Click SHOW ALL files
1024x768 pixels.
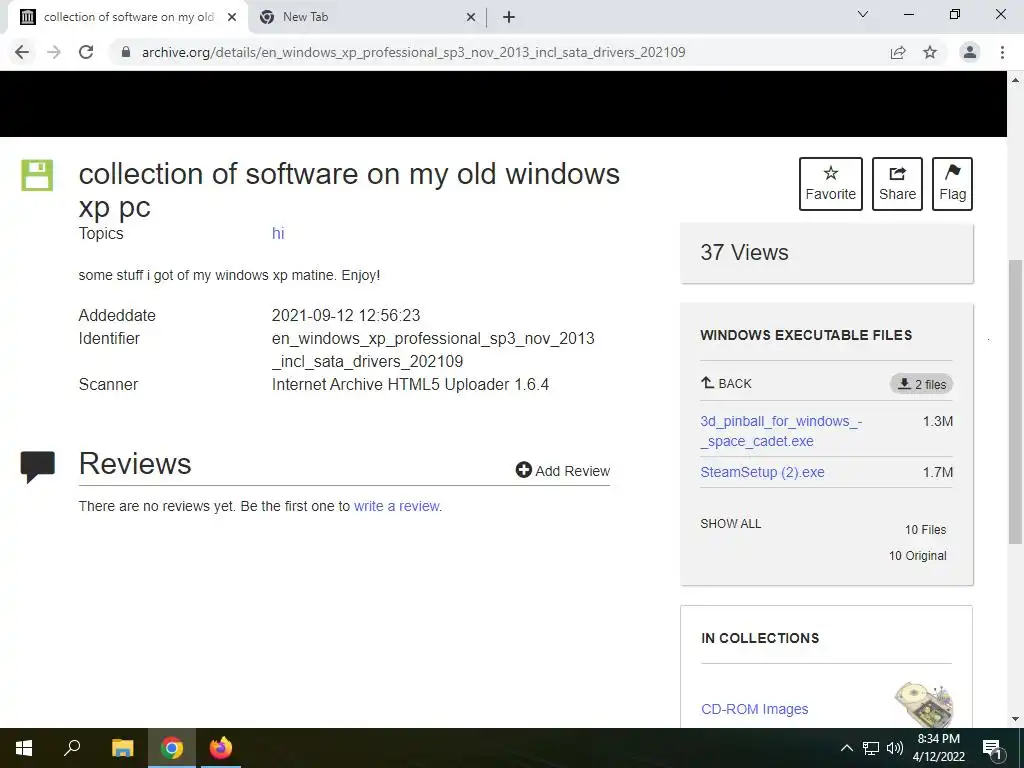[x=731, y=524]
